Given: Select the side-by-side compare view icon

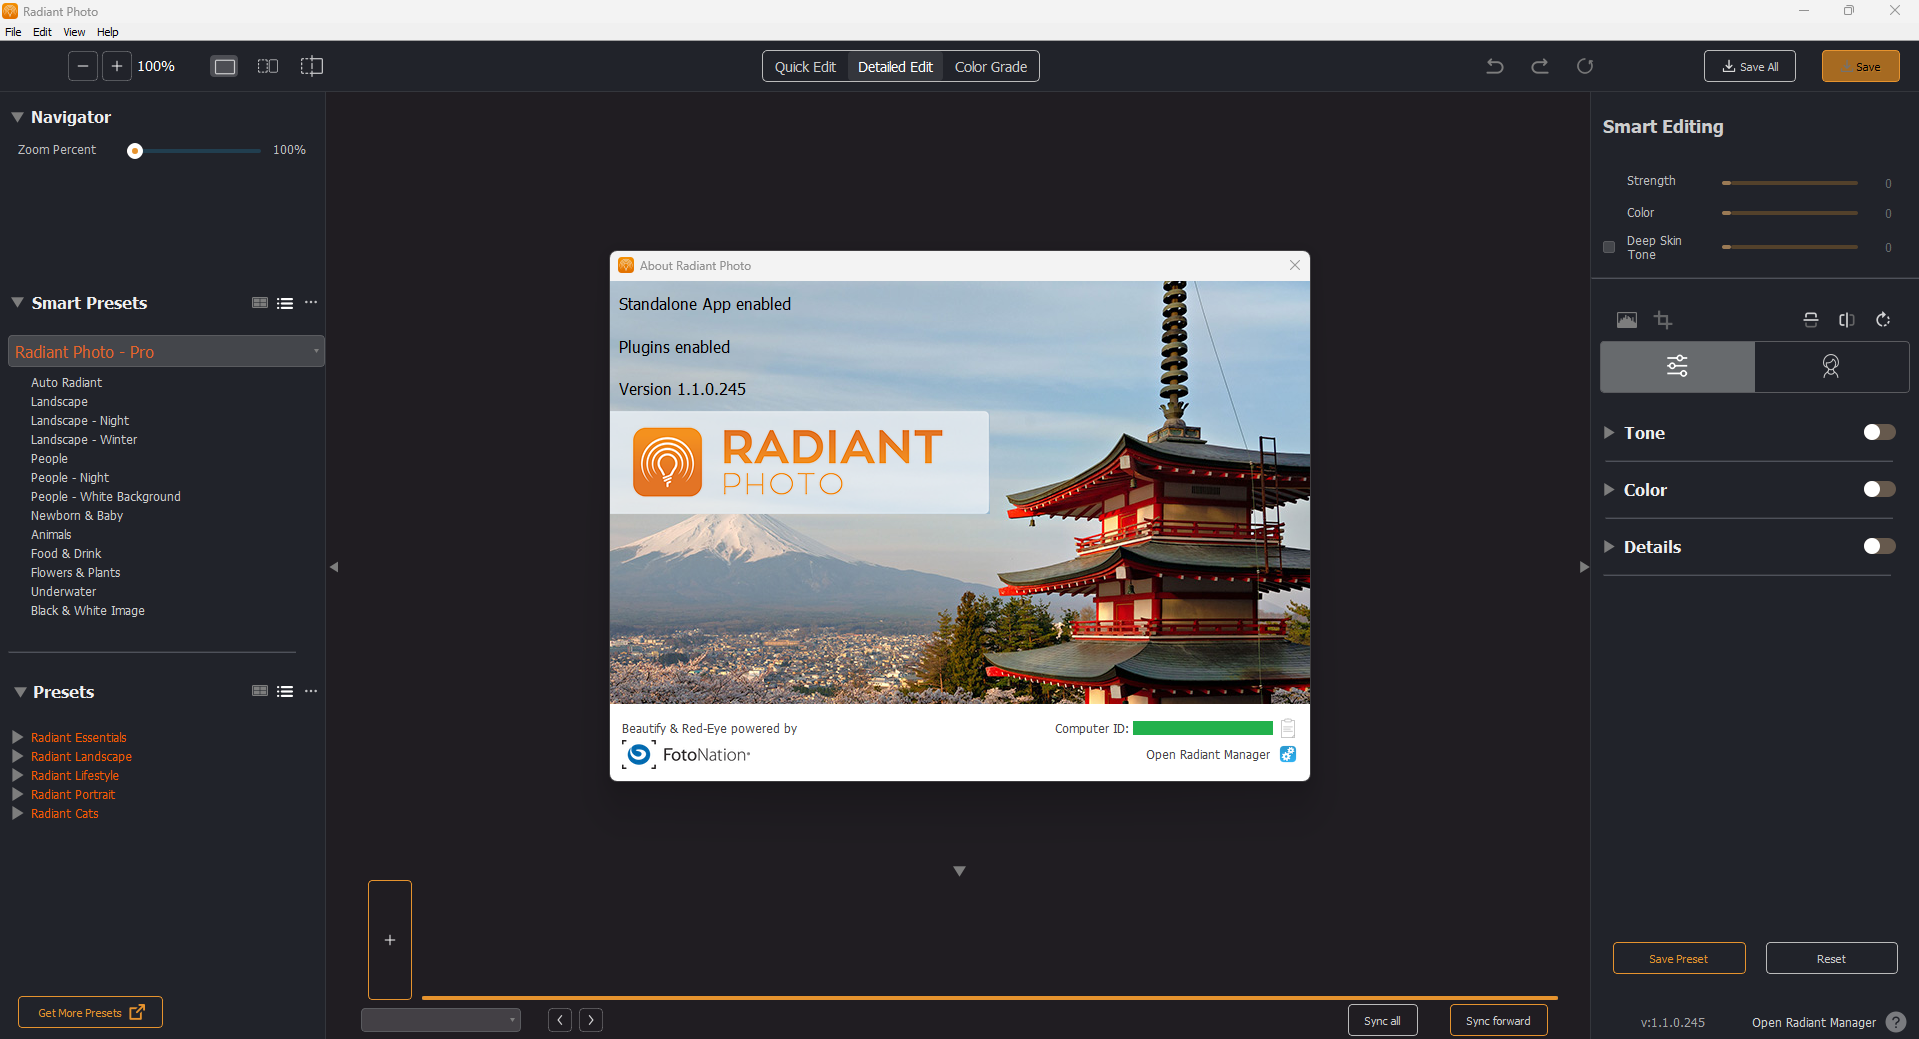Looking at the screenshot, I should coord(268,66).
